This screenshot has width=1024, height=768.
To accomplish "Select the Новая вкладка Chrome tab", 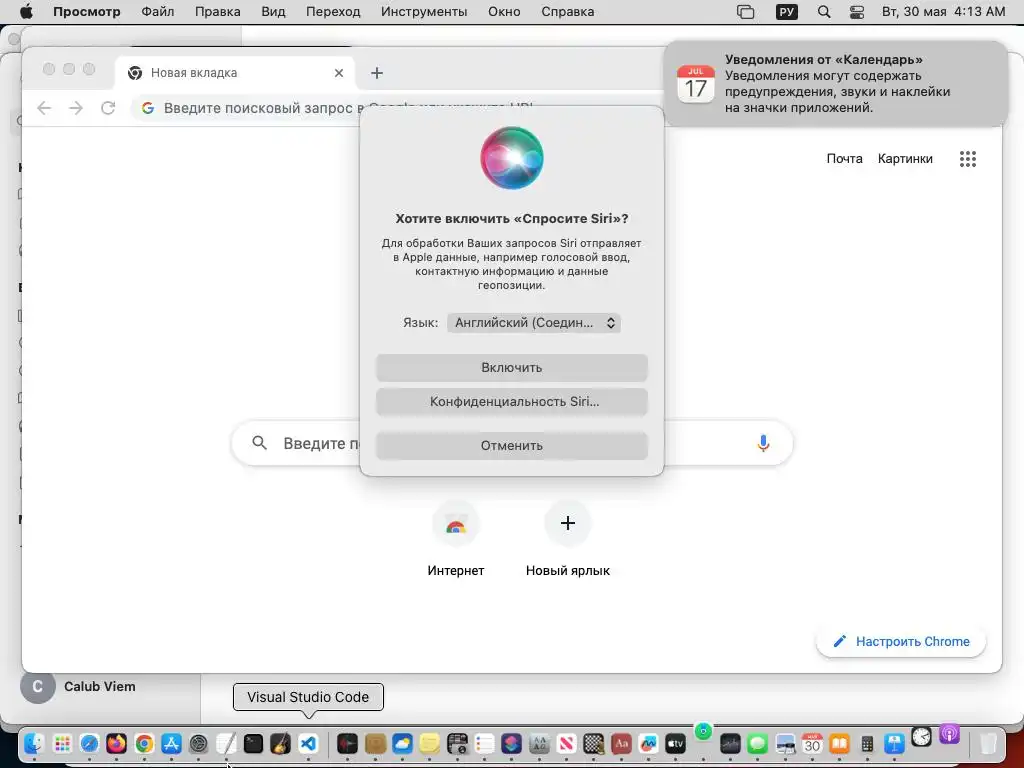I will click(235, 72).
